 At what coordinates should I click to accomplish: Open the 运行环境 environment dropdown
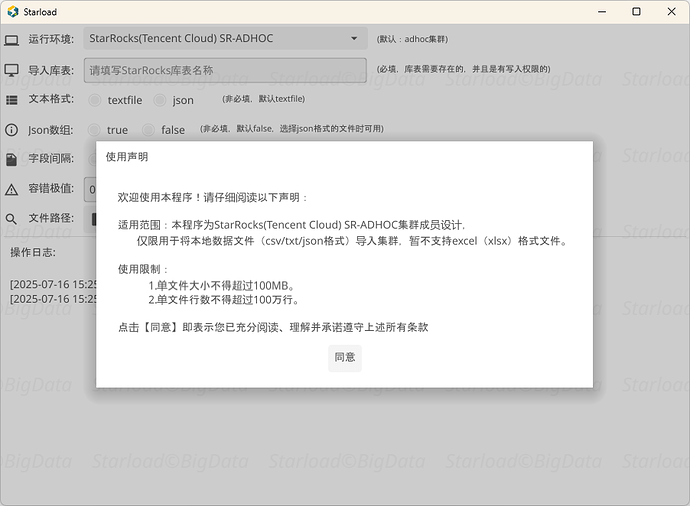[225, 38]
